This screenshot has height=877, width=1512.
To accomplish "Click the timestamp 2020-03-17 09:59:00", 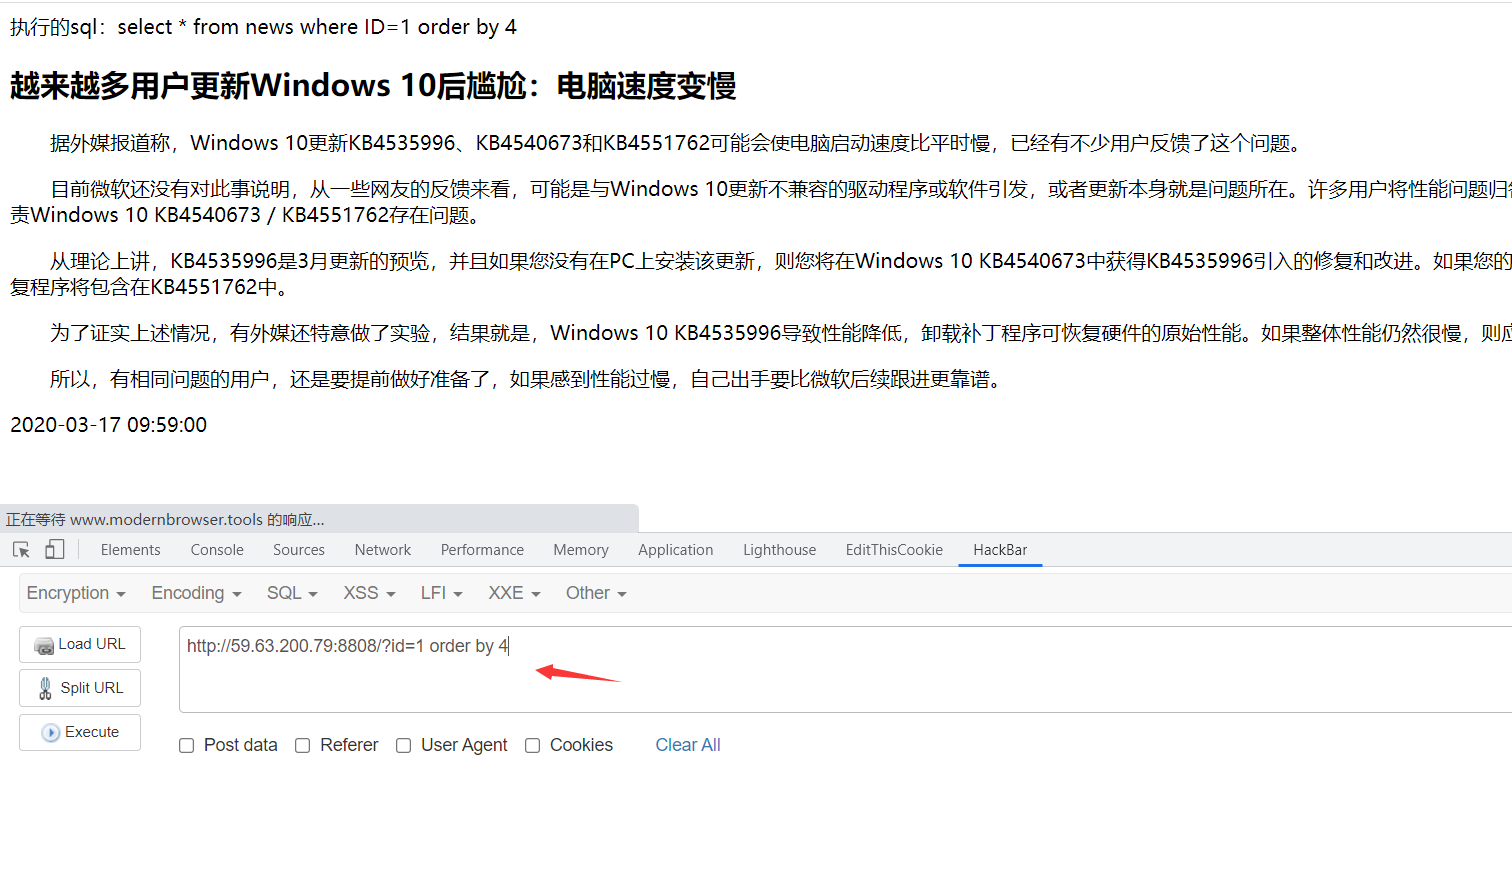I will pos(108,425).
